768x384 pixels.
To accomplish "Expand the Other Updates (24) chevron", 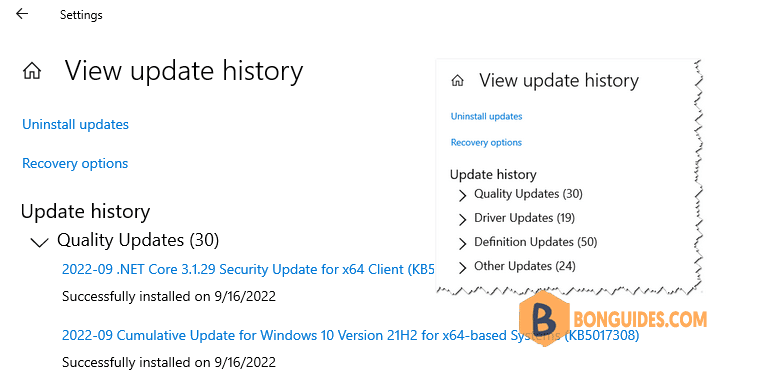I will click(462, 267).
